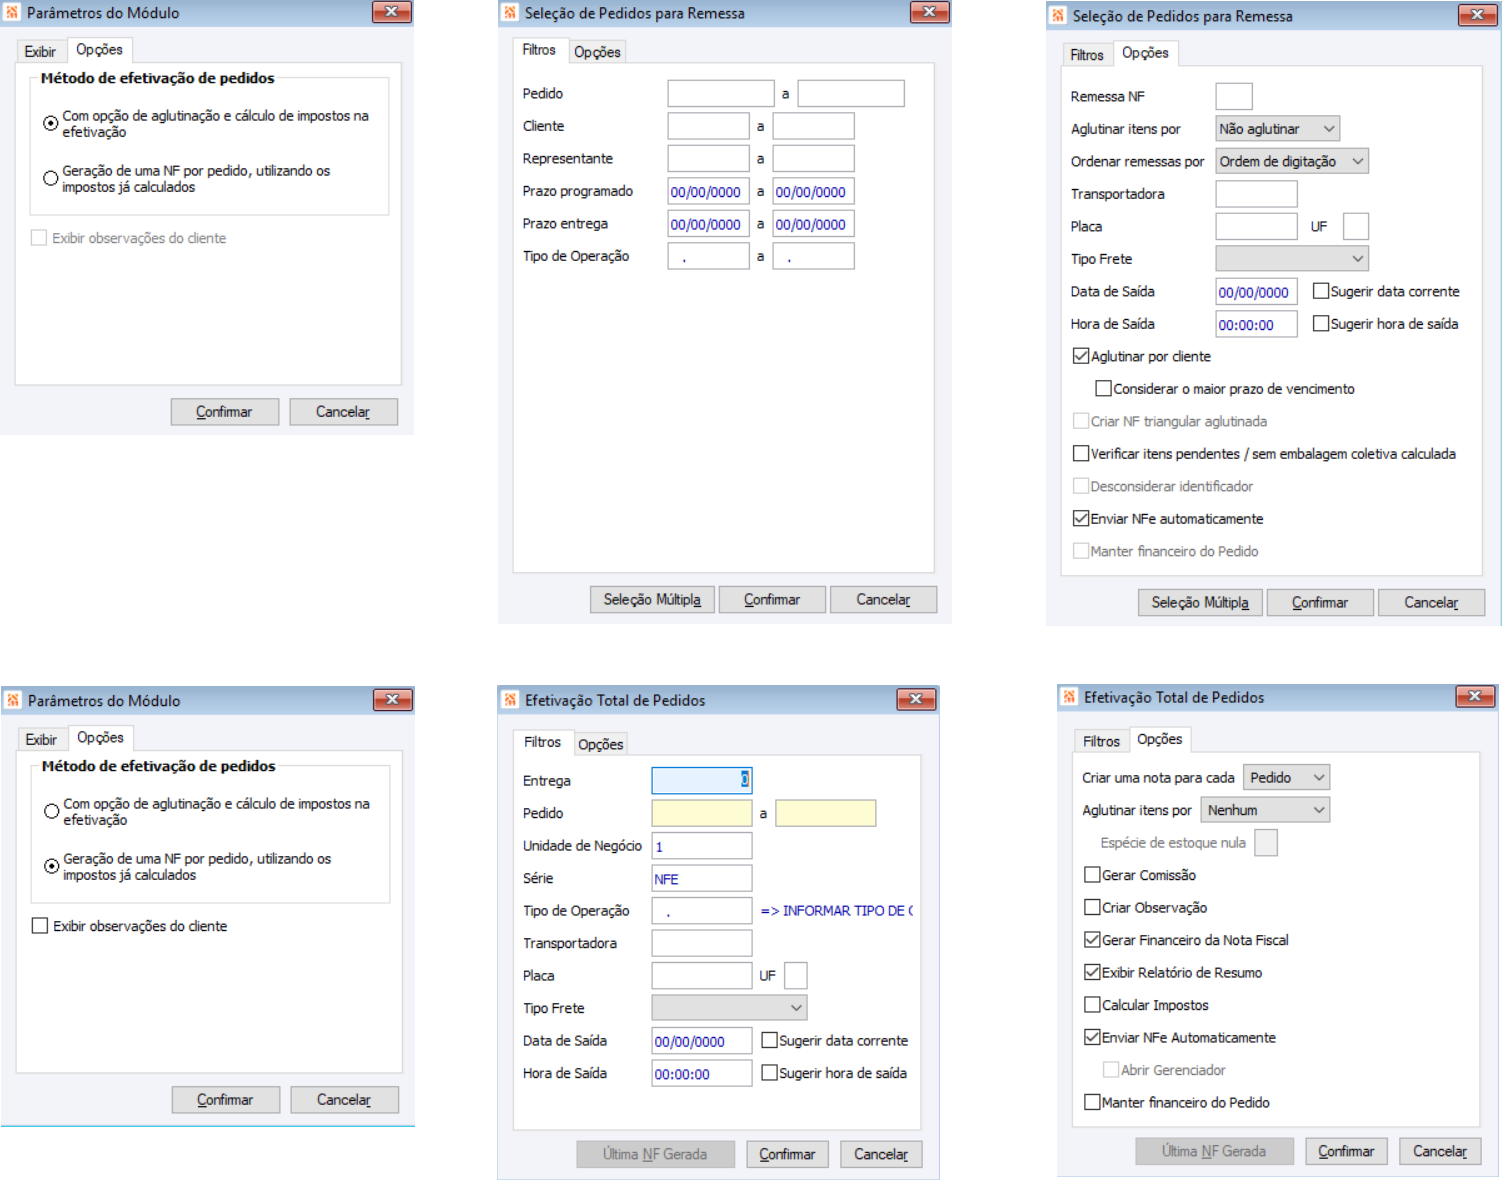Click Transportadora field in Seleção de Pedidos window
The image size is (1504, 1183).
tap(1256, 194)
